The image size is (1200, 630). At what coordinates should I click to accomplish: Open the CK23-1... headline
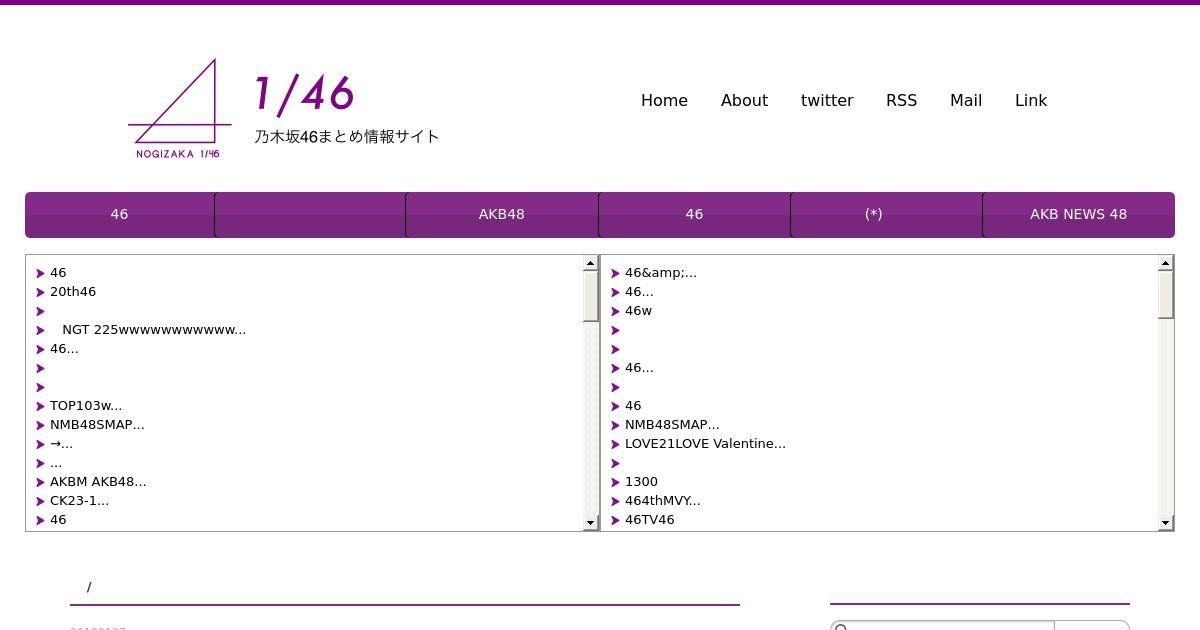pyautogui.click(x=80, y=501)
